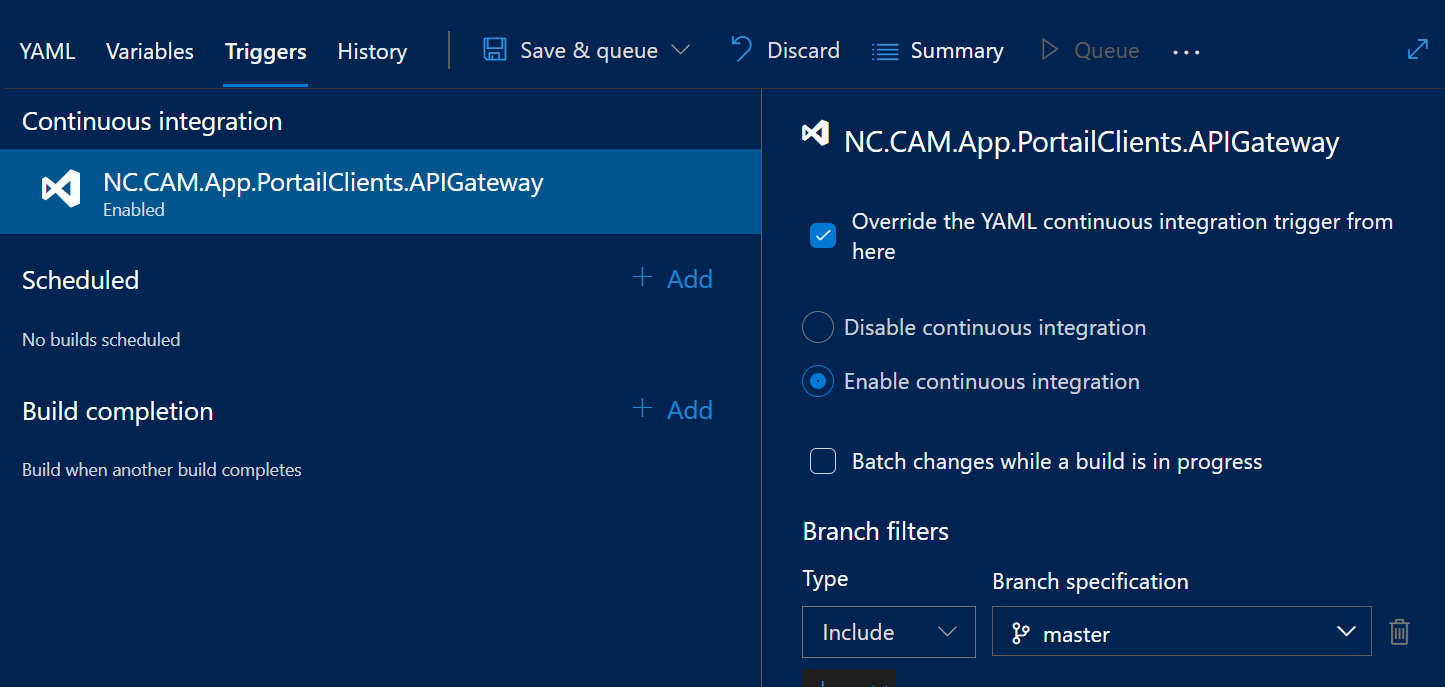Enable Batch changes while a build is in progress
Image resolution: width=1445 pixels, height=687 pixels.
point(822,461)
